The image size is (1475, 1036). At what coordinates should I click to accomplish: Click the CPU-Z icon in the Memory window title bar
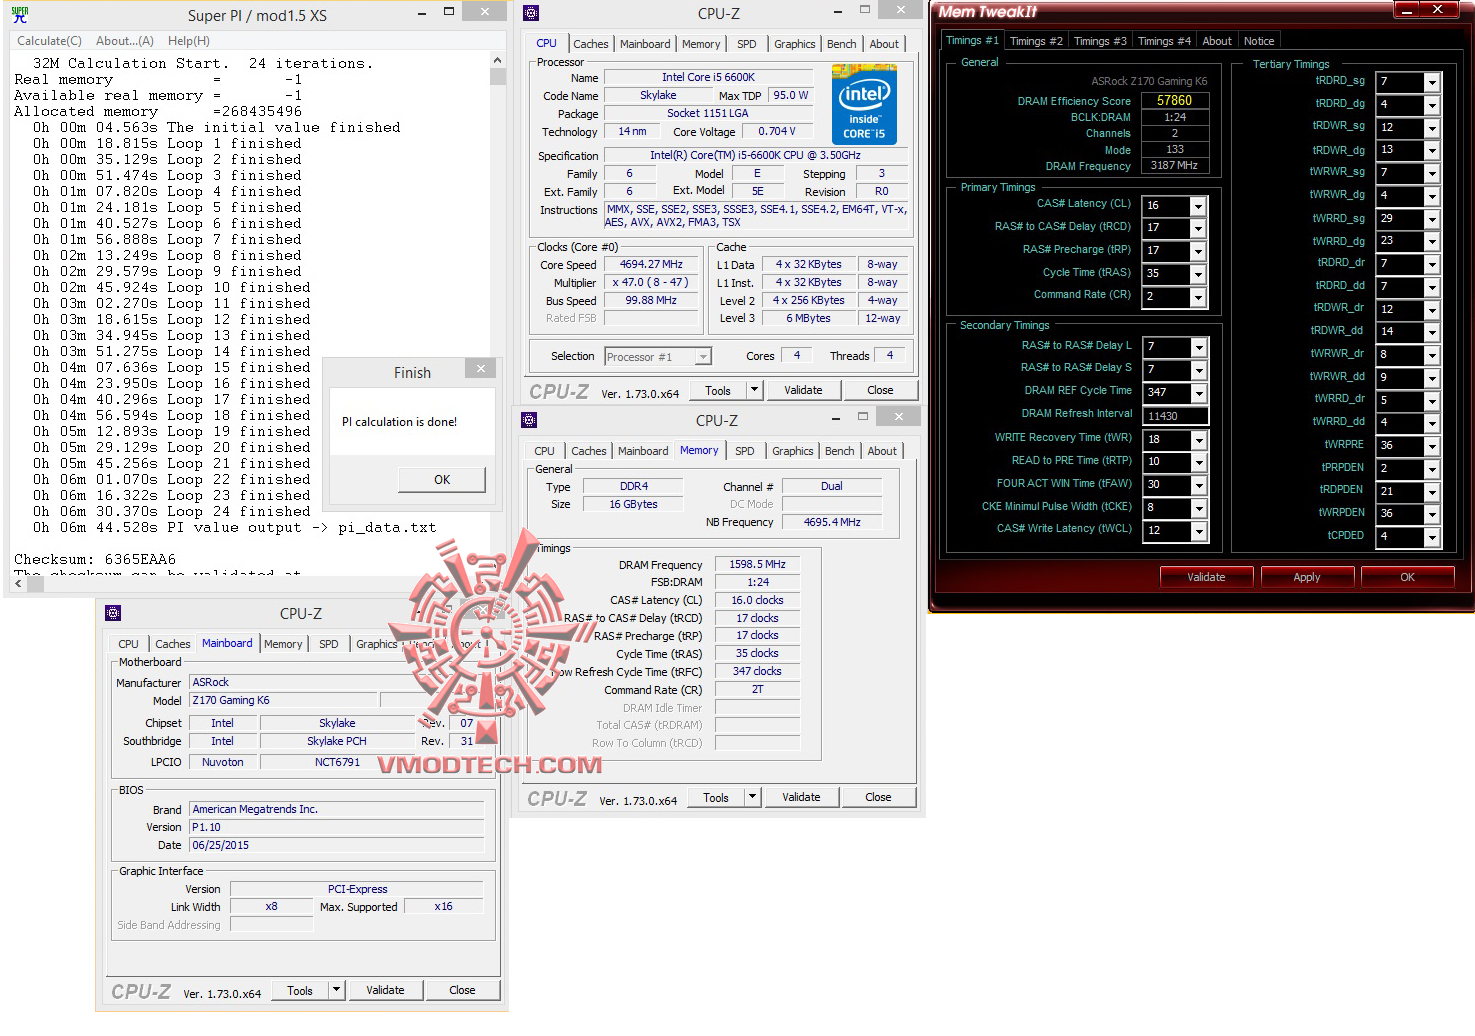pyautogui.click(x=529, y=420)
